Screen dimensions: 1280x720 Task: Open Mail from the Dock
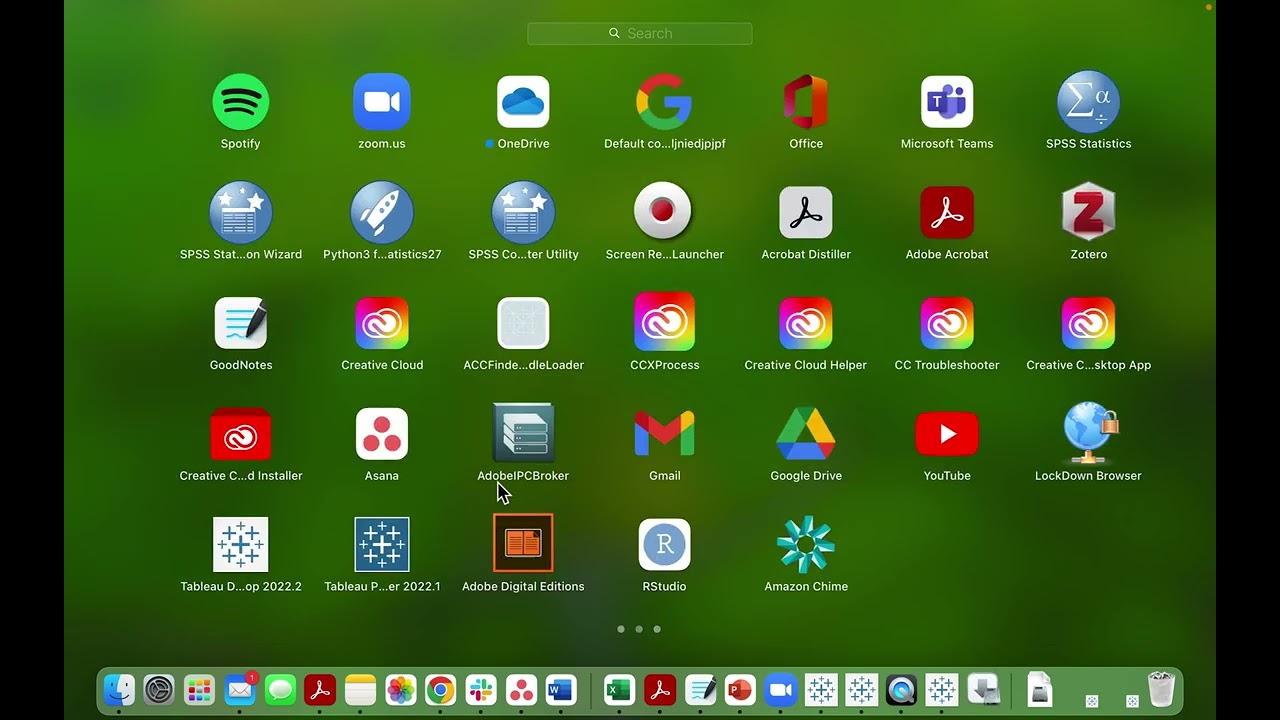[240, 690]
